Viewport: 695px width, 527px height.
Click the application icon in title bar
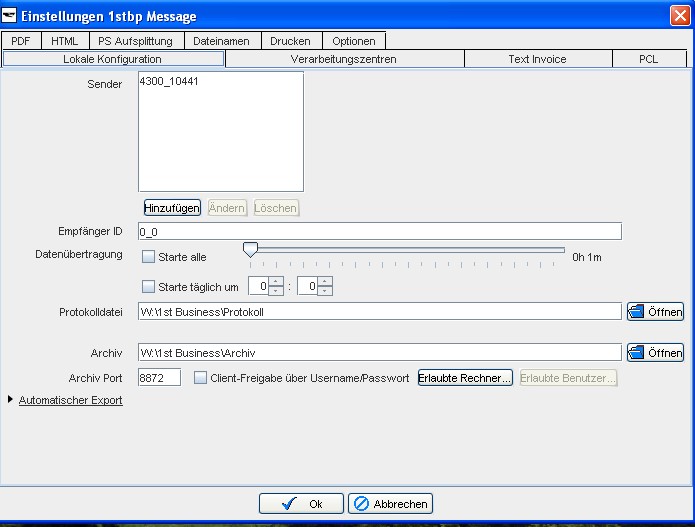pyautogui.click(x=9, y=16)
